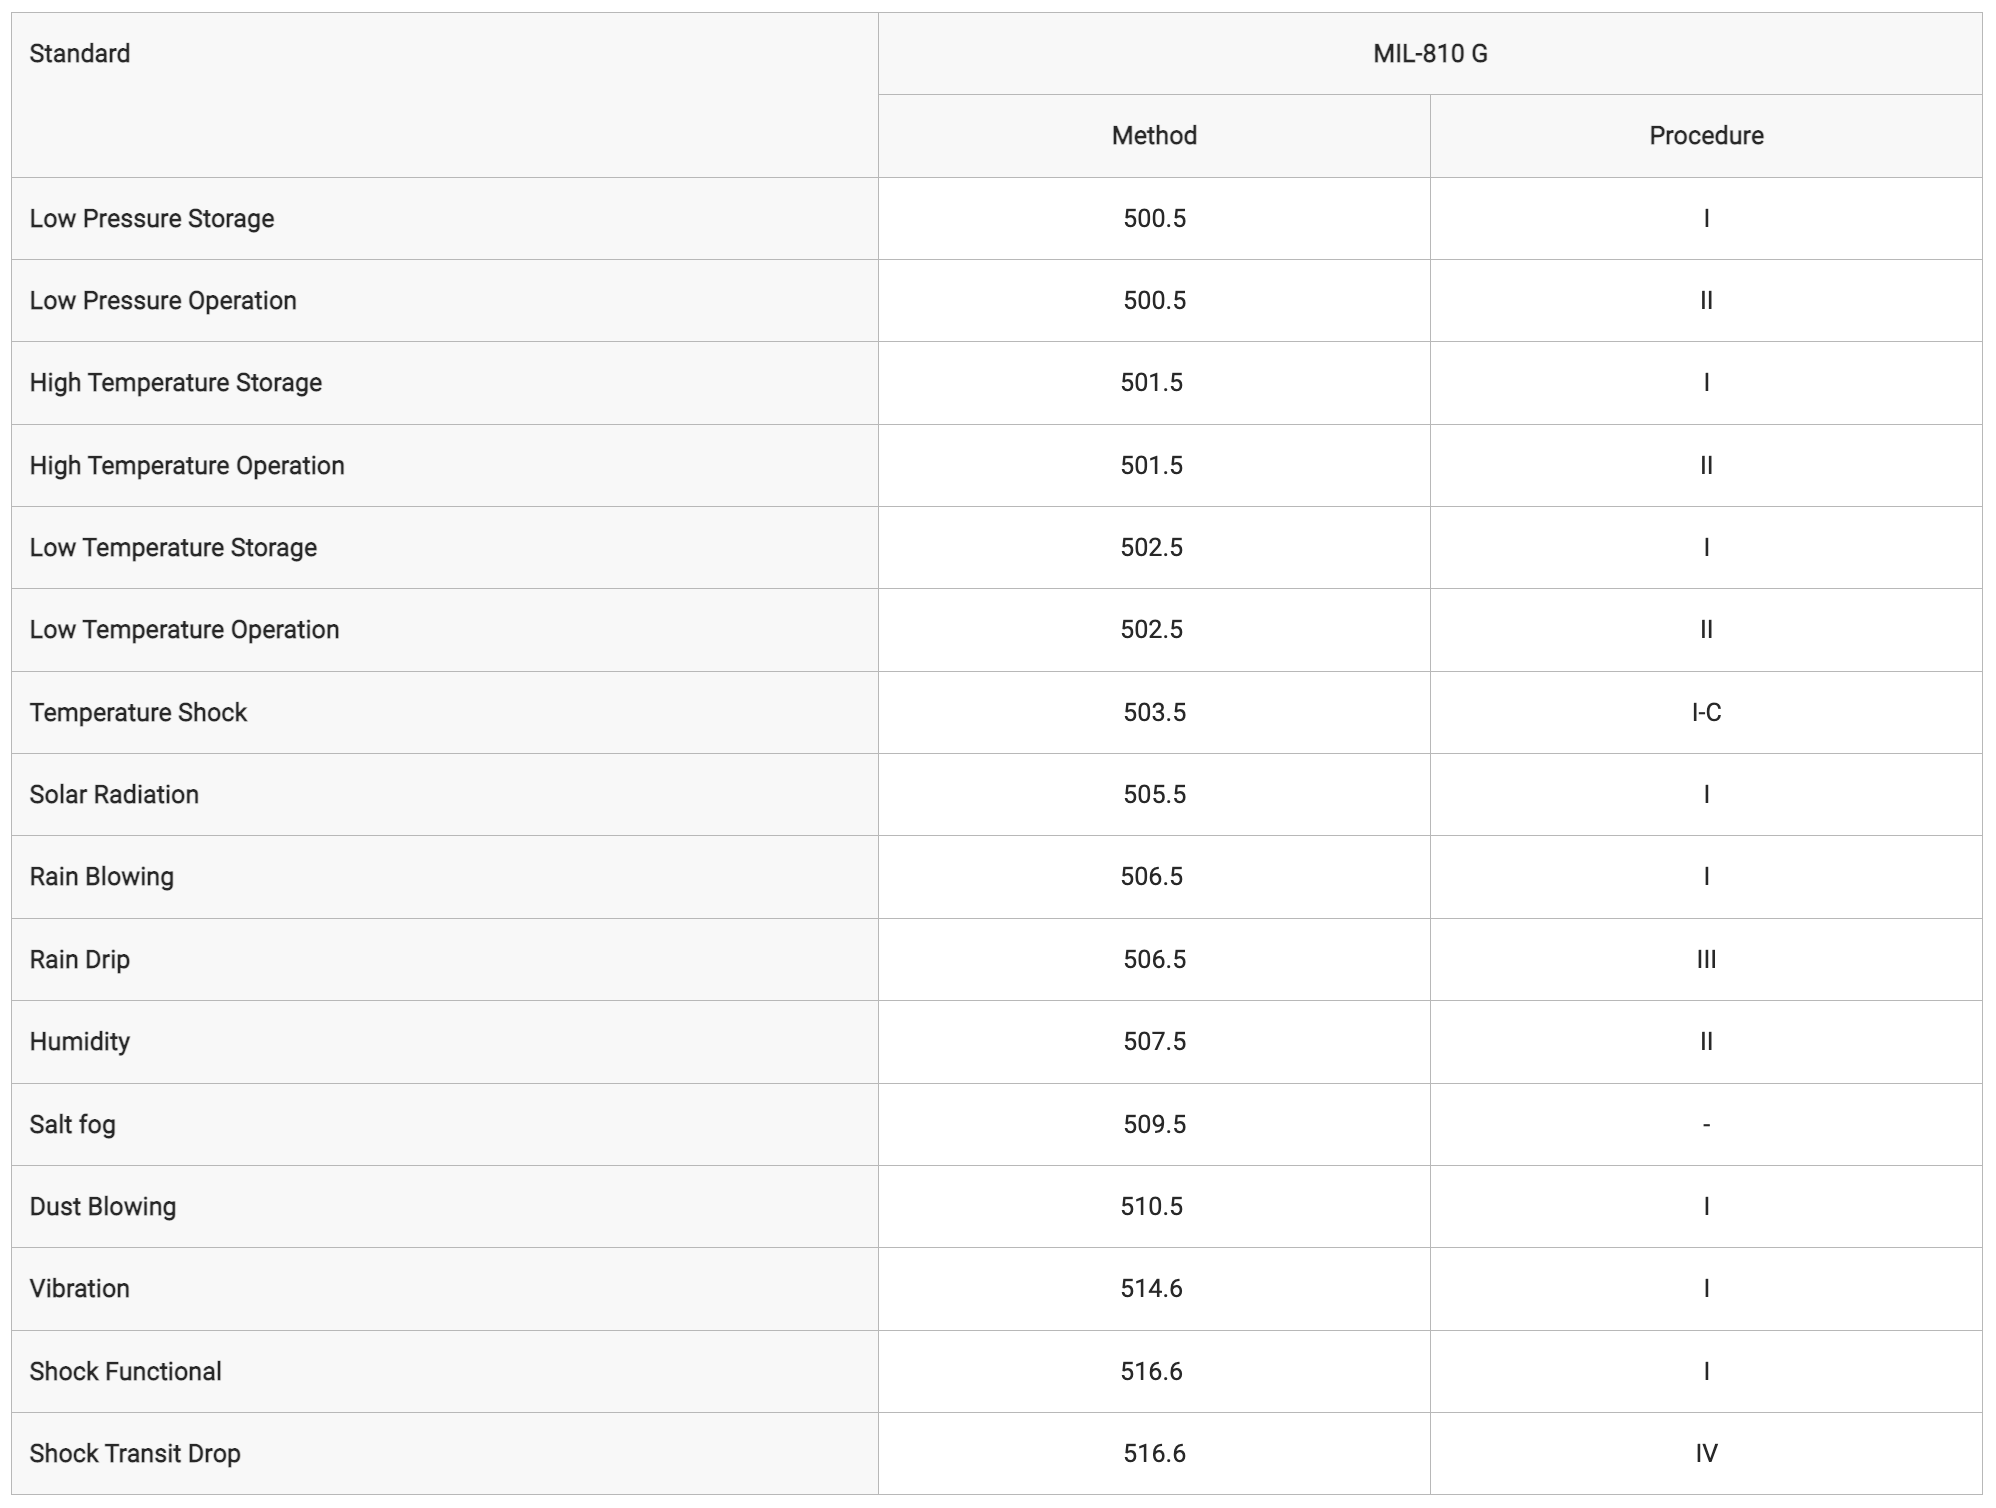This screenshot has width=1996, height=1508.
Task: Select the Salt fog row label
Action: coord(445,1125)
